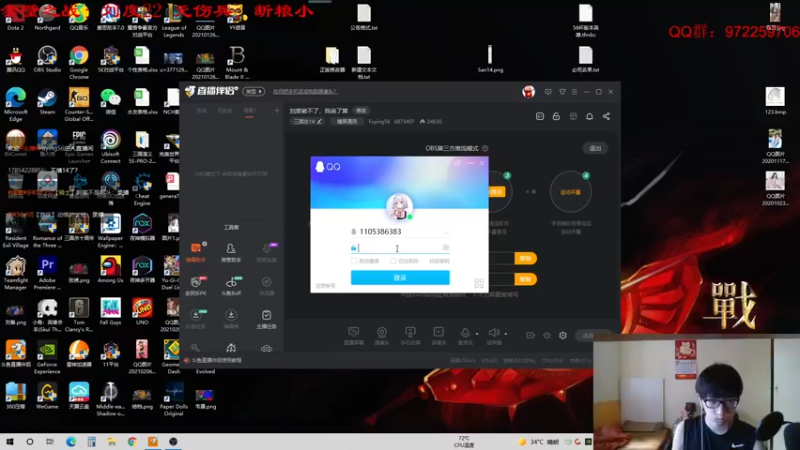The height and width of the screenshot is (450, 800).
Task: Click the 注册帐号 register account link in QQ
Action: pyautogui.click(x=325, y=286)
